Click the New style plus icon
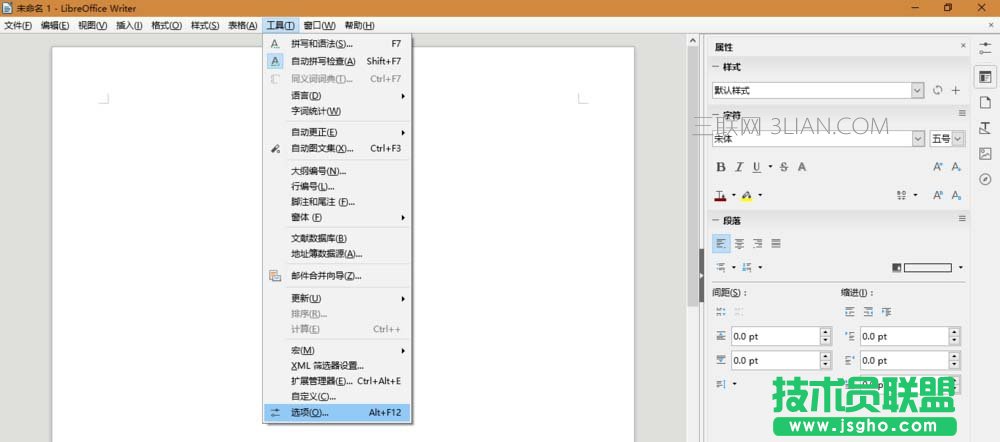 [956, 91]
